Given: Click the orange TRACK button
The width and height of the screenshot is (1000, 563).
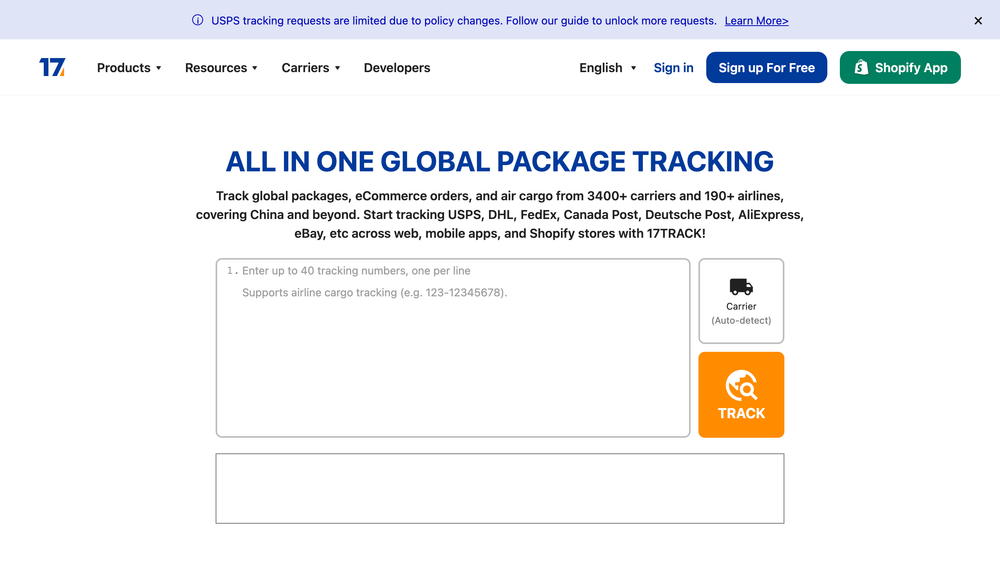Looking at the screenshot, I should (740, 395).
